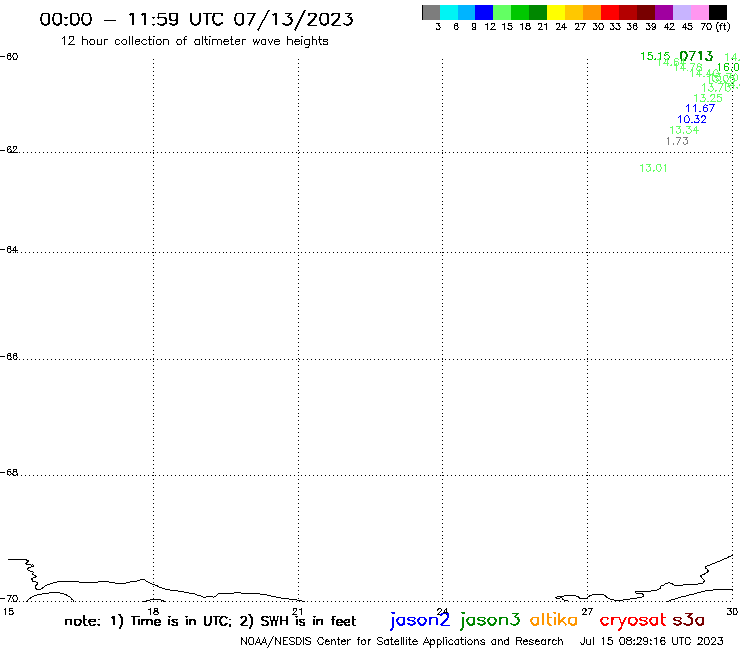Click the '33' label under the color scale

click(615, 26)
